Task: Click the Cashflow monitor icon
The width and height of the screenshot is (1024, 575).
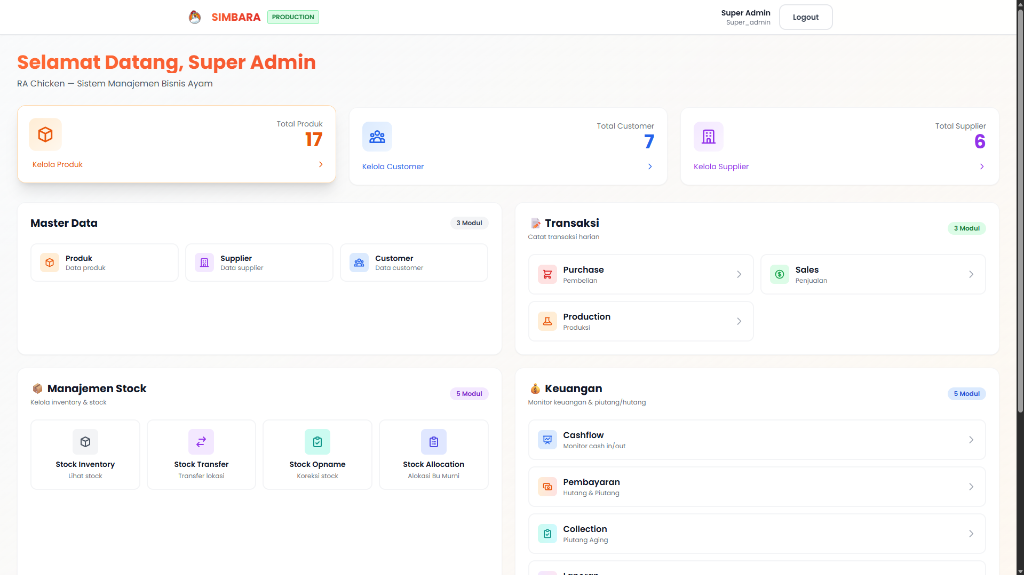Action: tap(547, 440)
